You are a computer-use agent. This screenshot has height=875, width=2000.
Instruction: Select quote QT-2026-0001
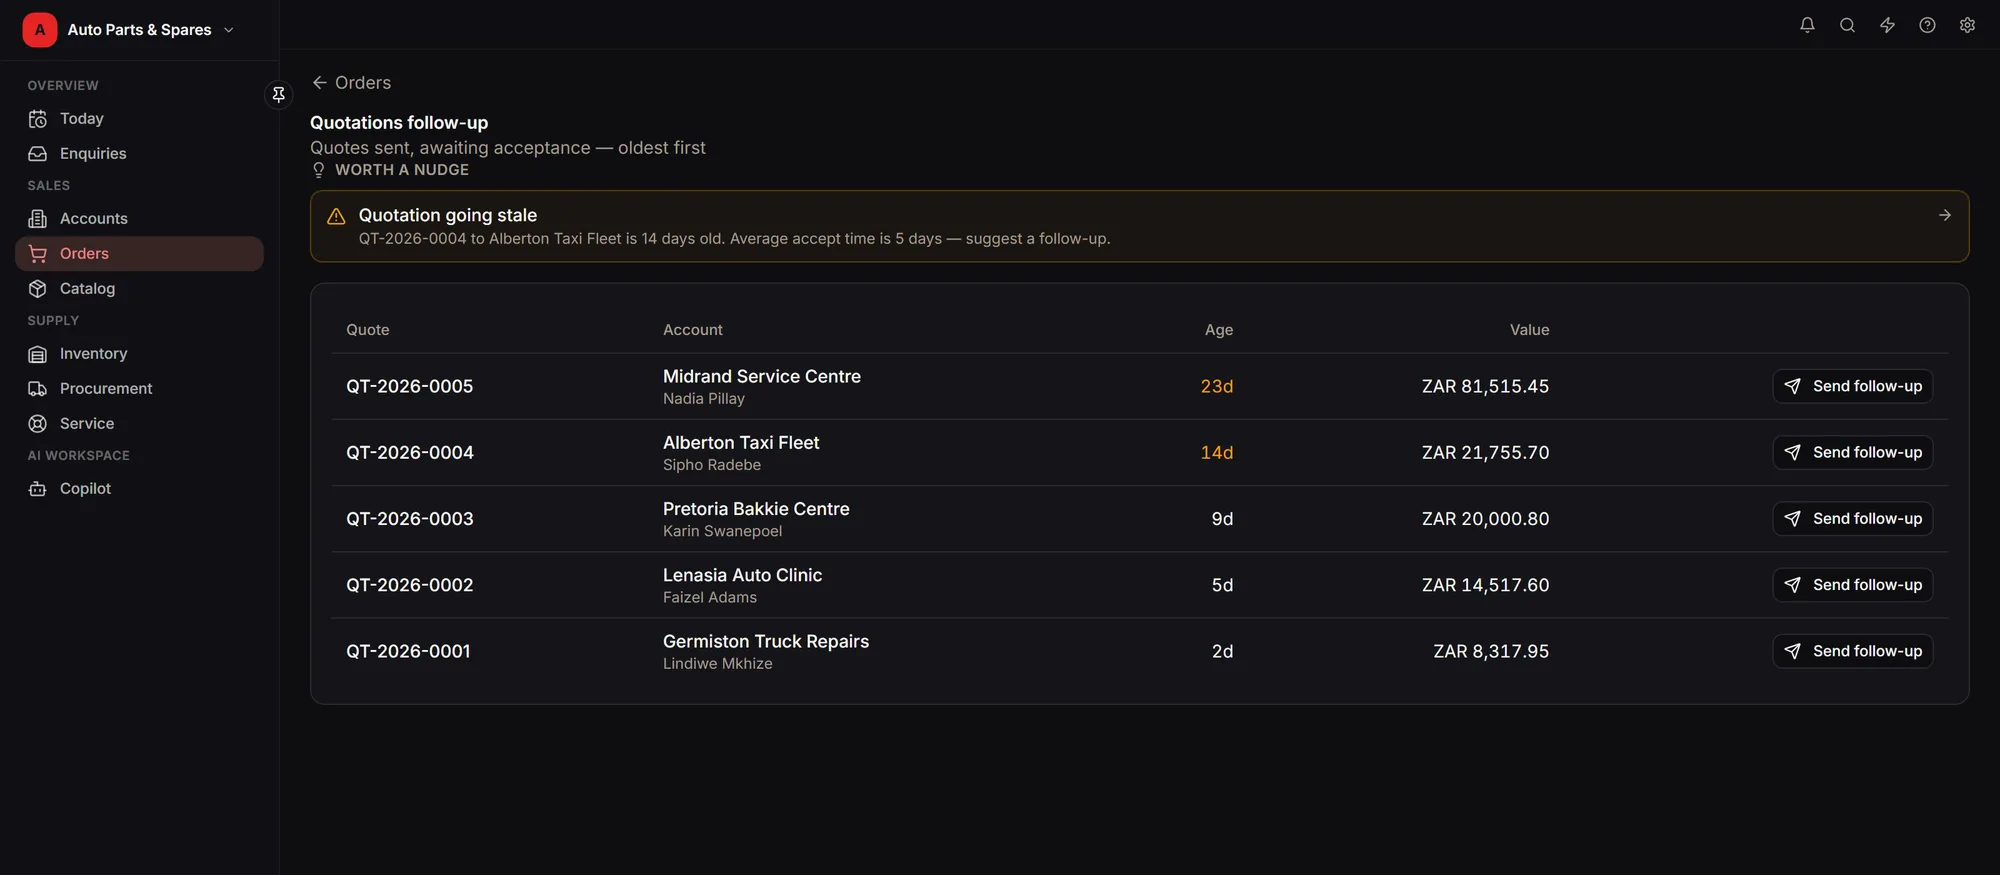coord(408,651)
